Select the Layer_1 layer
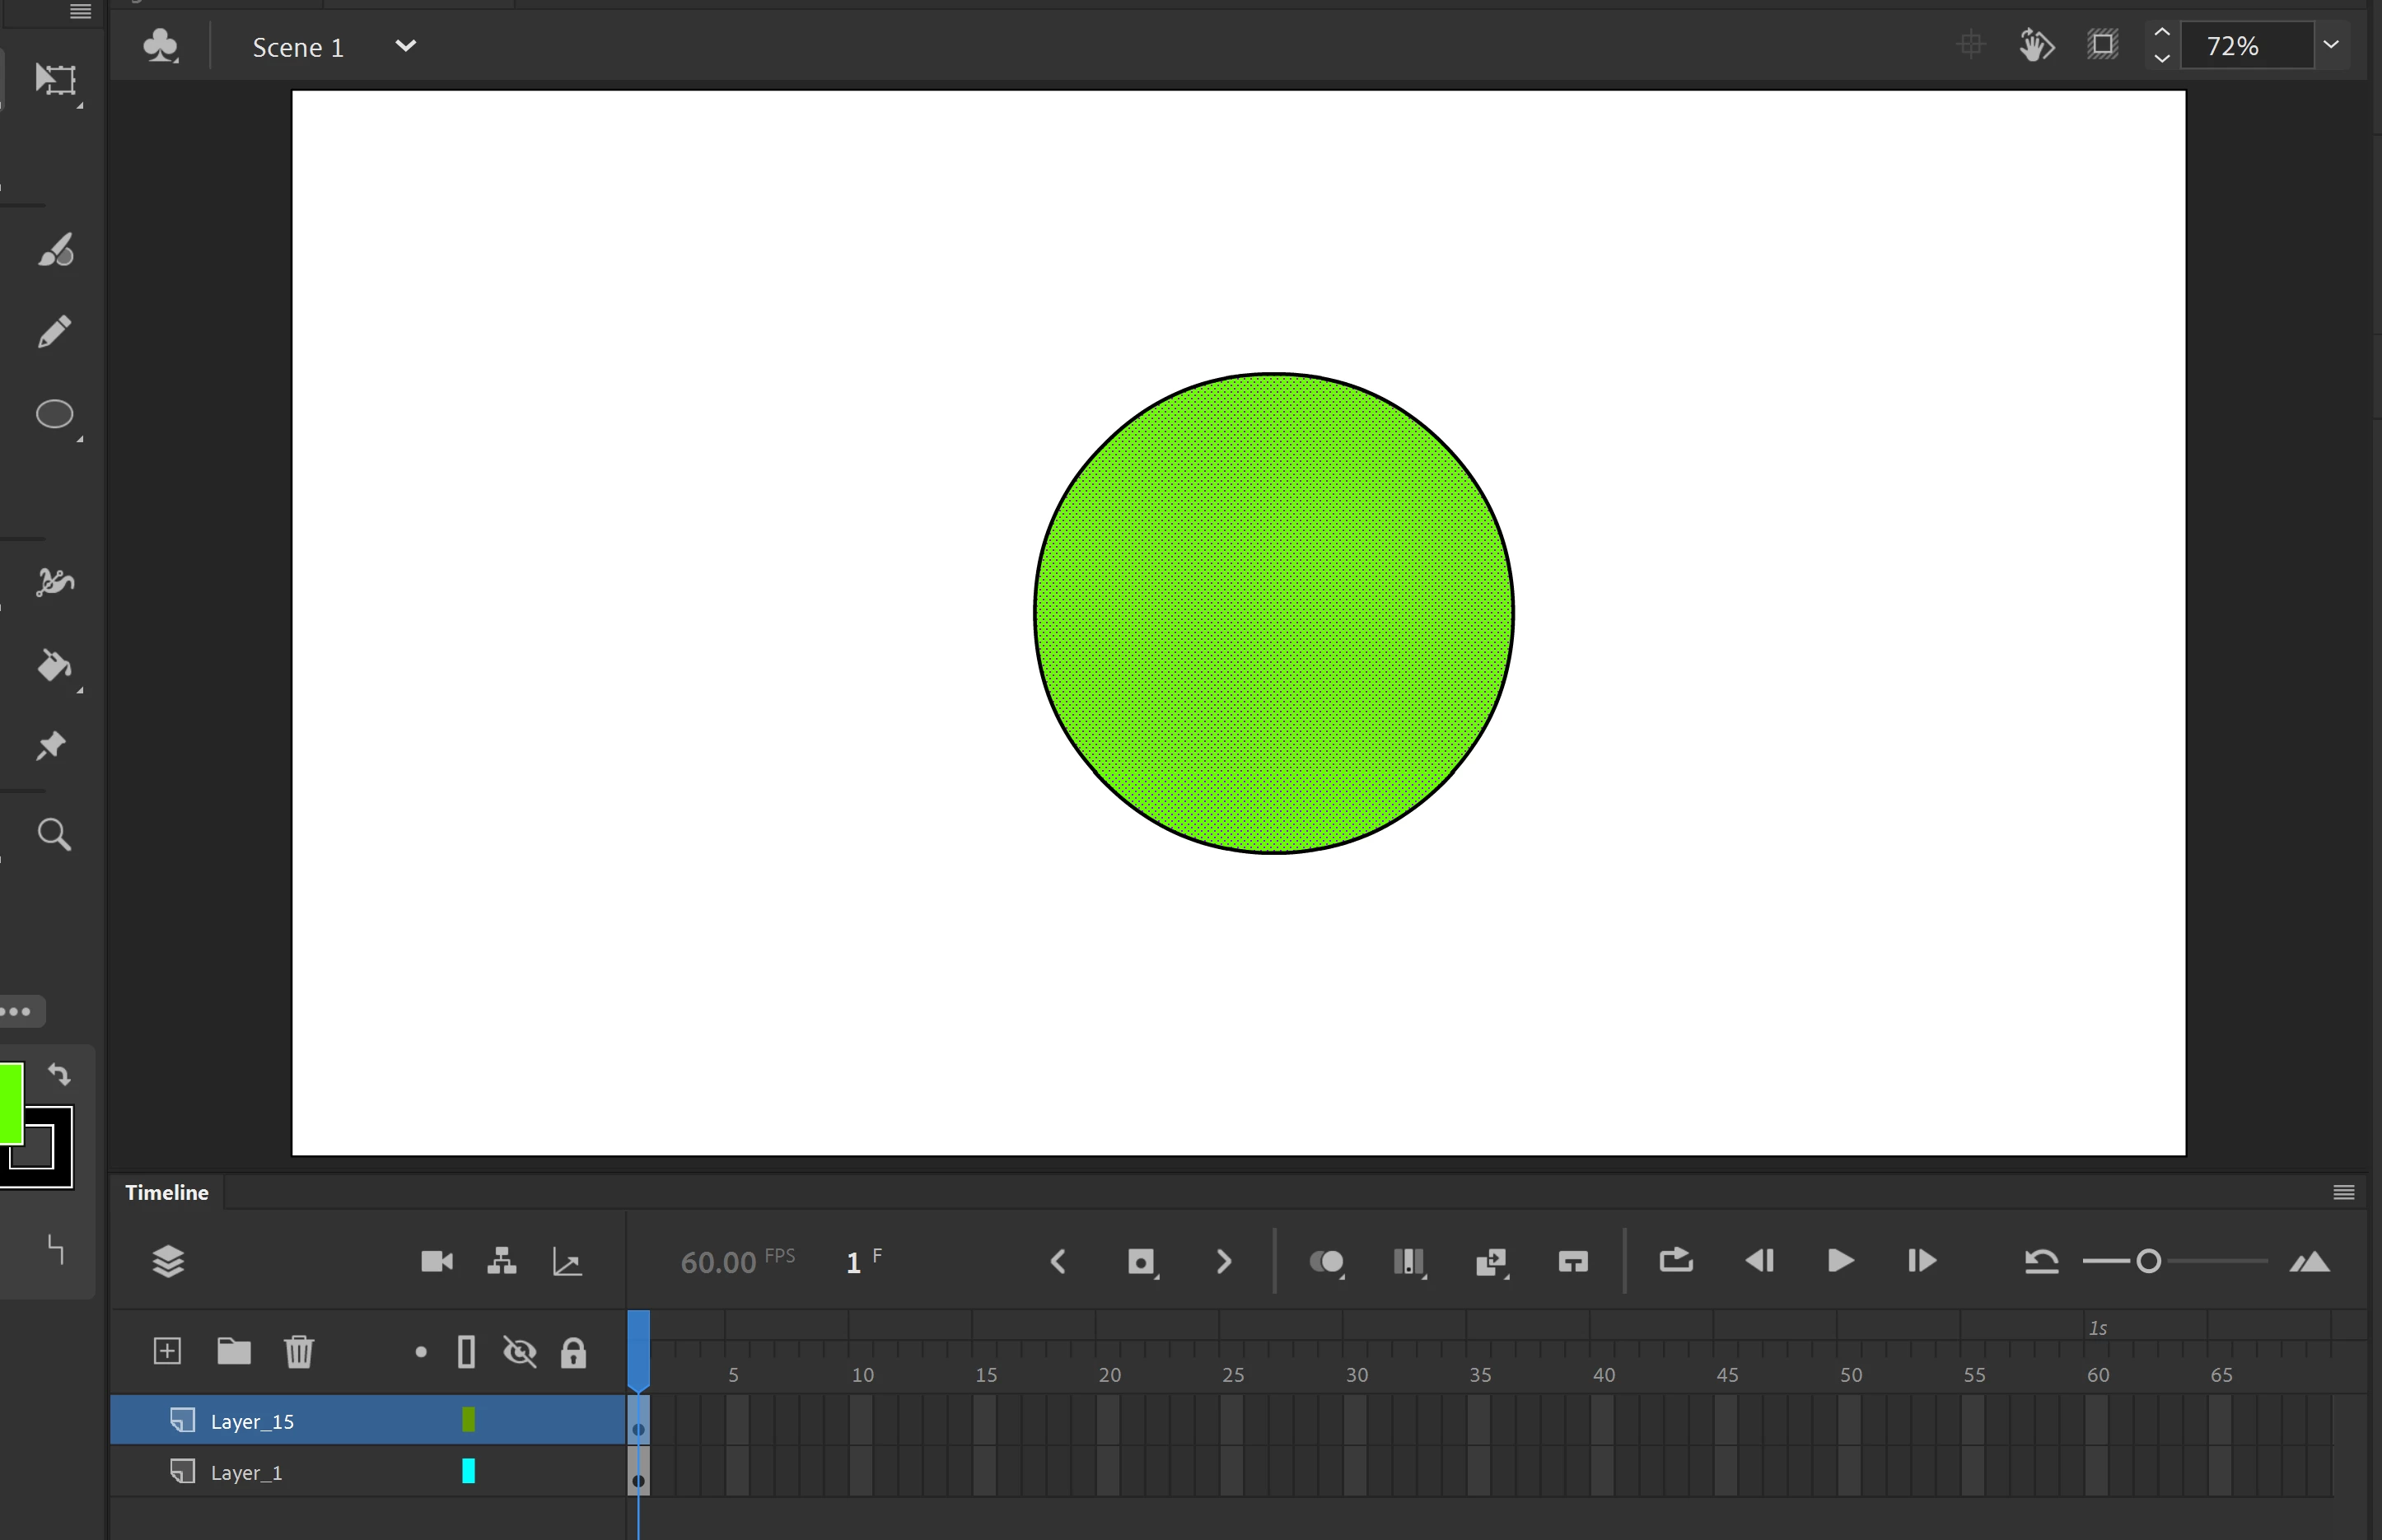Image resolution: width=2382 pixels, height=1540 pixels. click(247, 1472)
